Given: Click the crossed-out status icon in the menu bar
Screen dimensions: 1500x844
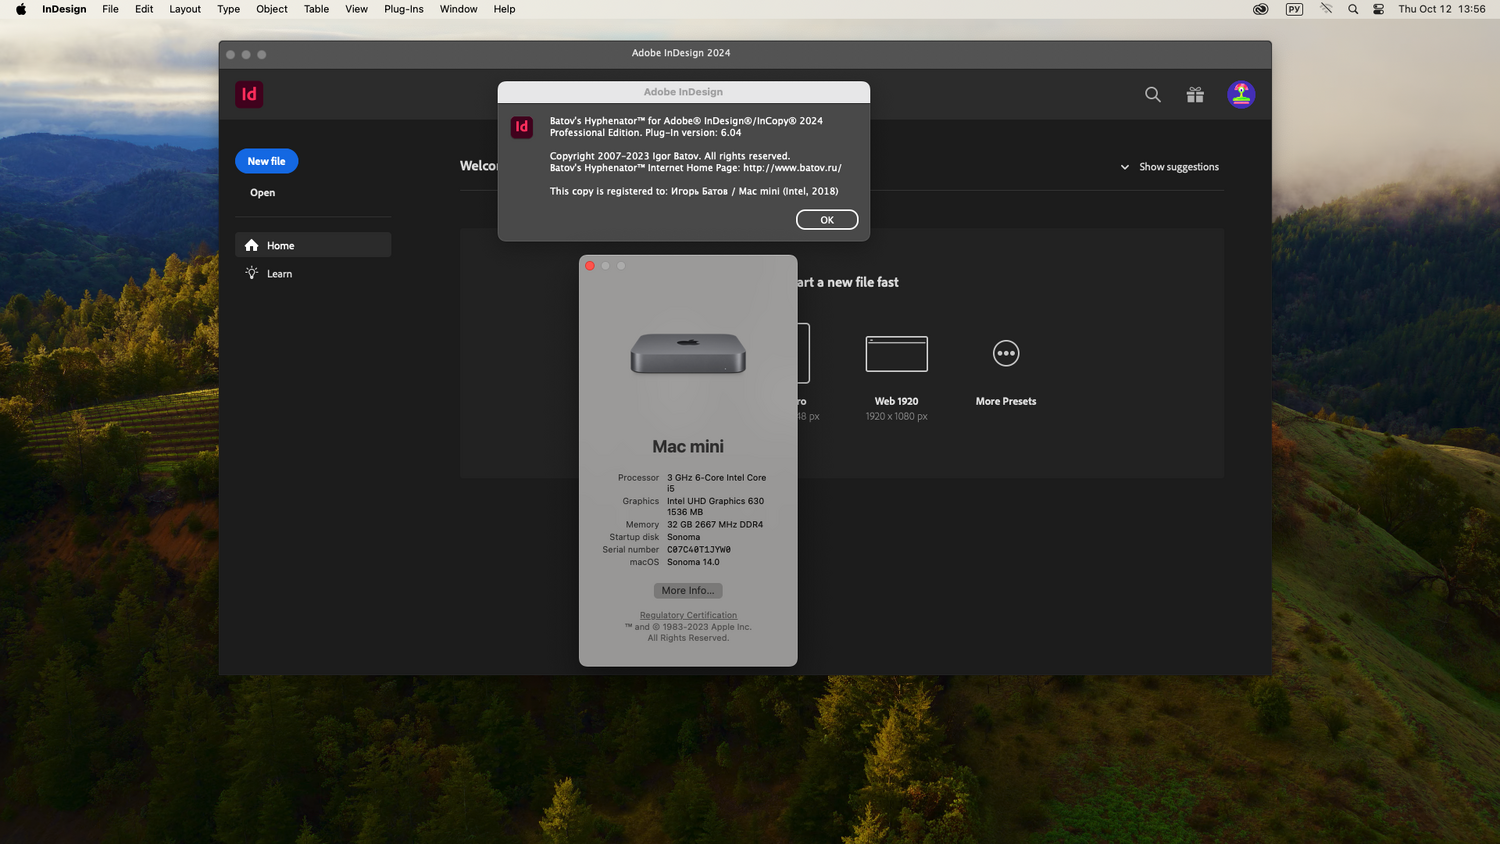Looking at the screenshot, I should 1326,9.
